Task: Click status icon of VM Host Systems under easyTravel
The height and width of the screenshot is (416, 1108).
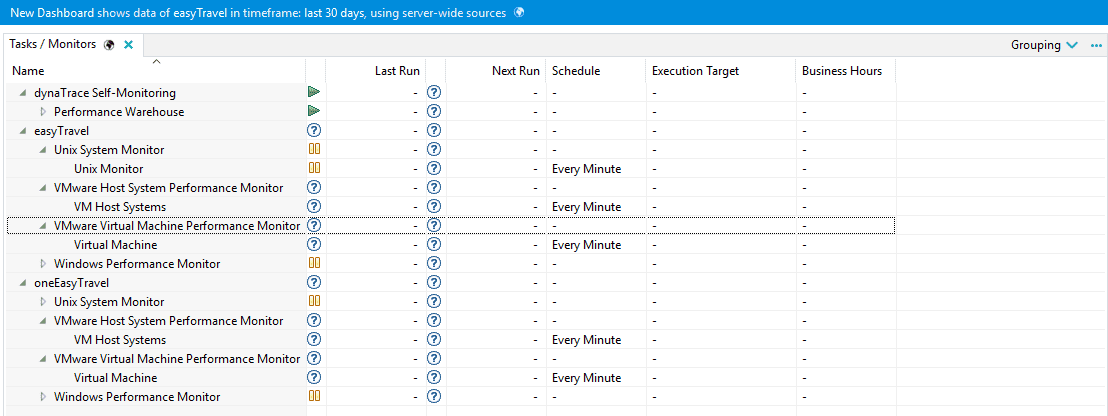Action: (x=314, y=206)
